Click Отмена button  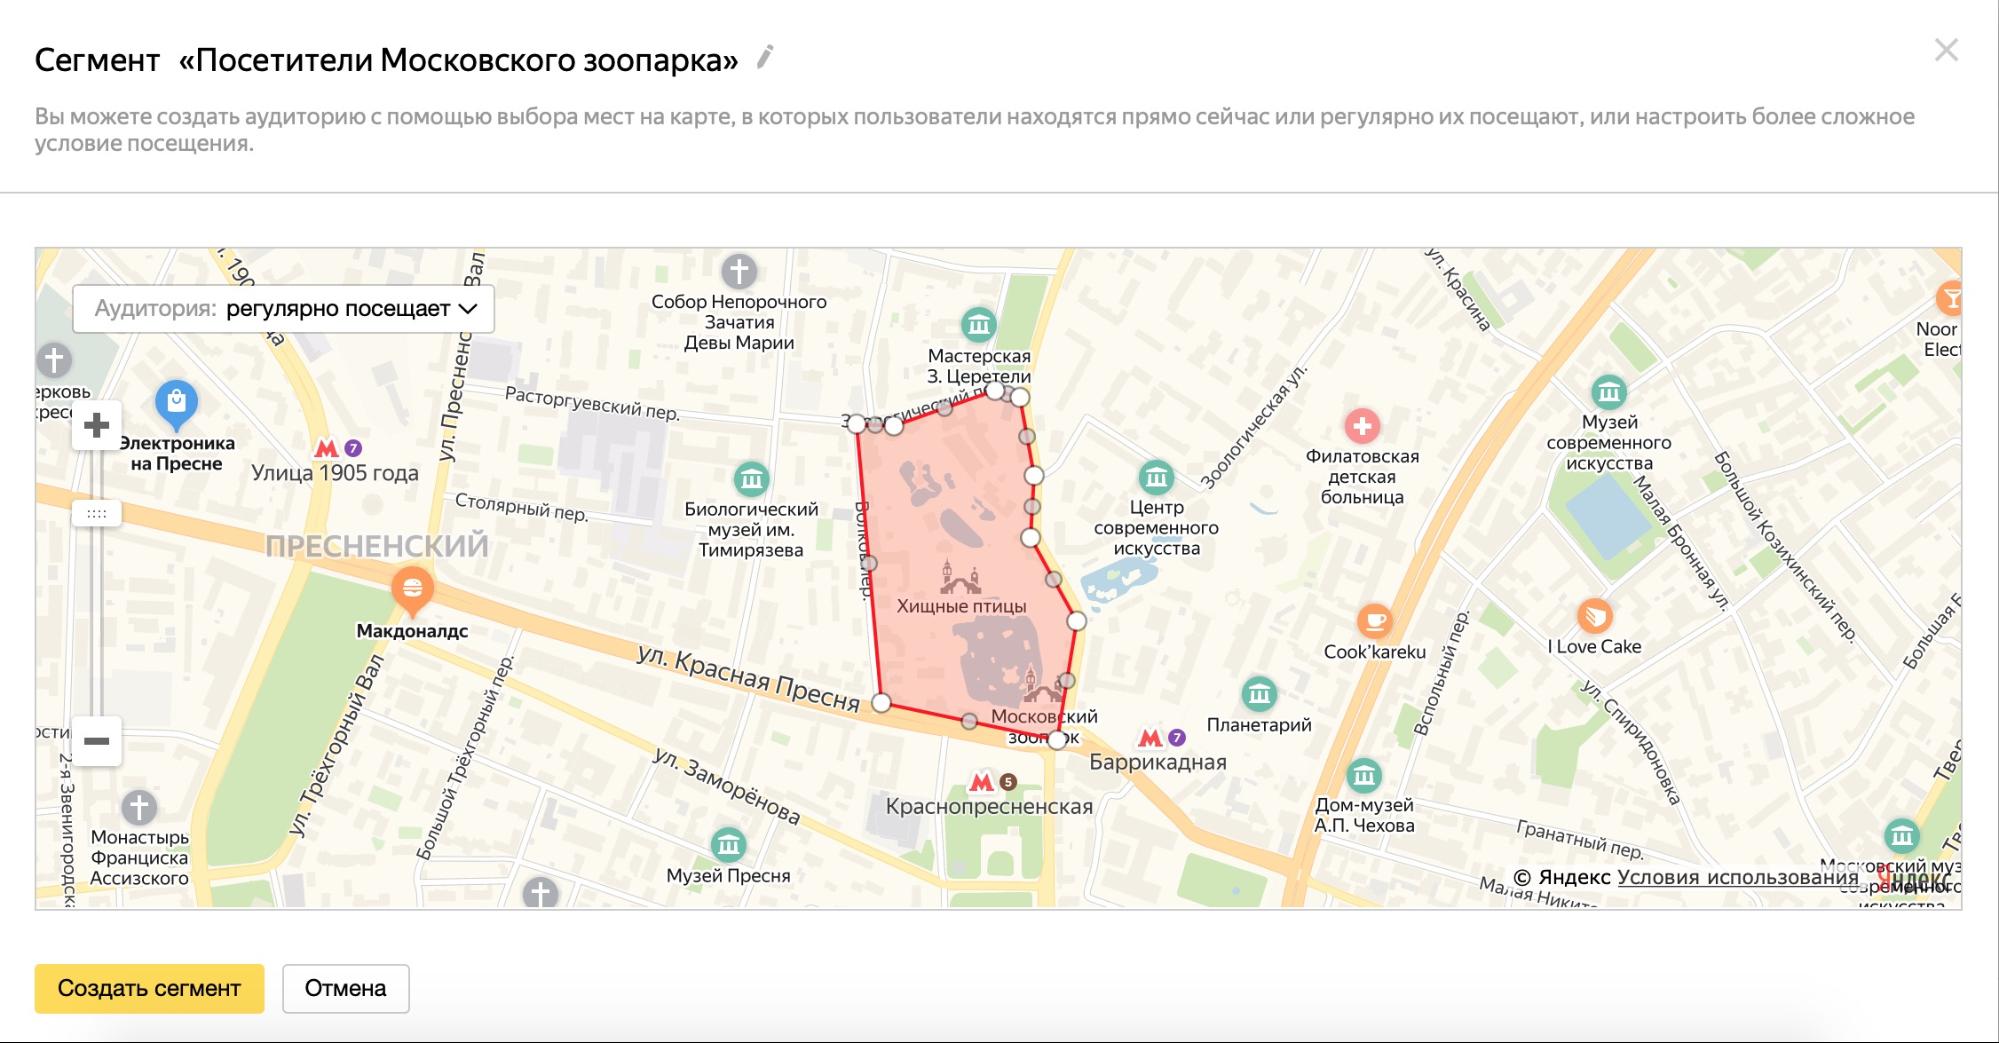pos(346,988)
